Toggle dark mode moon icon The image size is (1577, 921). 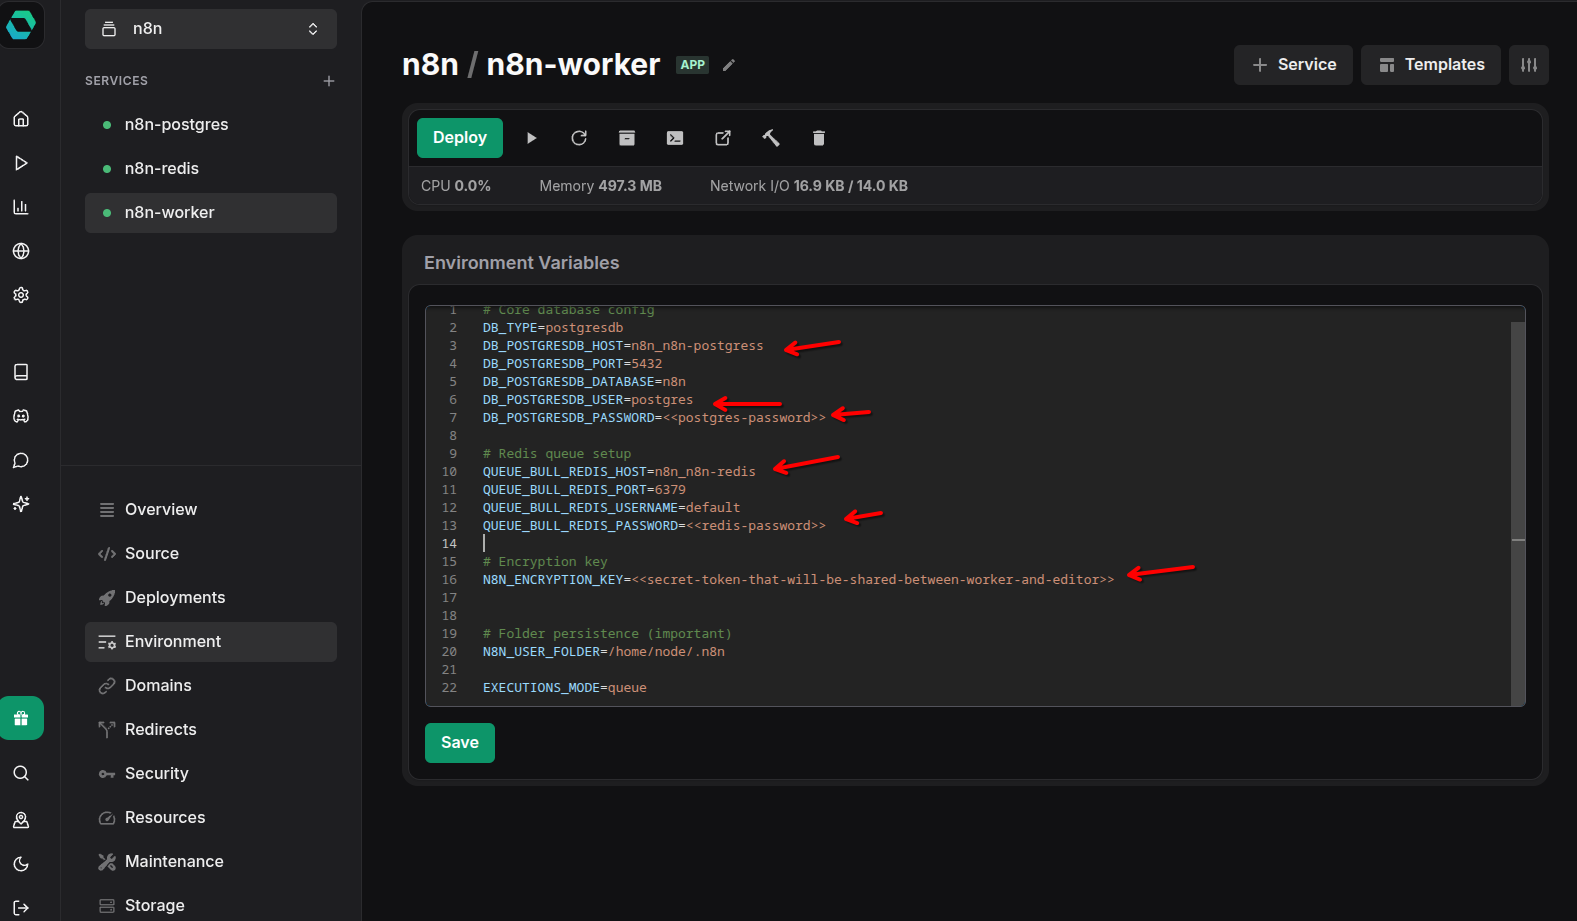click(x=21, y=864)
